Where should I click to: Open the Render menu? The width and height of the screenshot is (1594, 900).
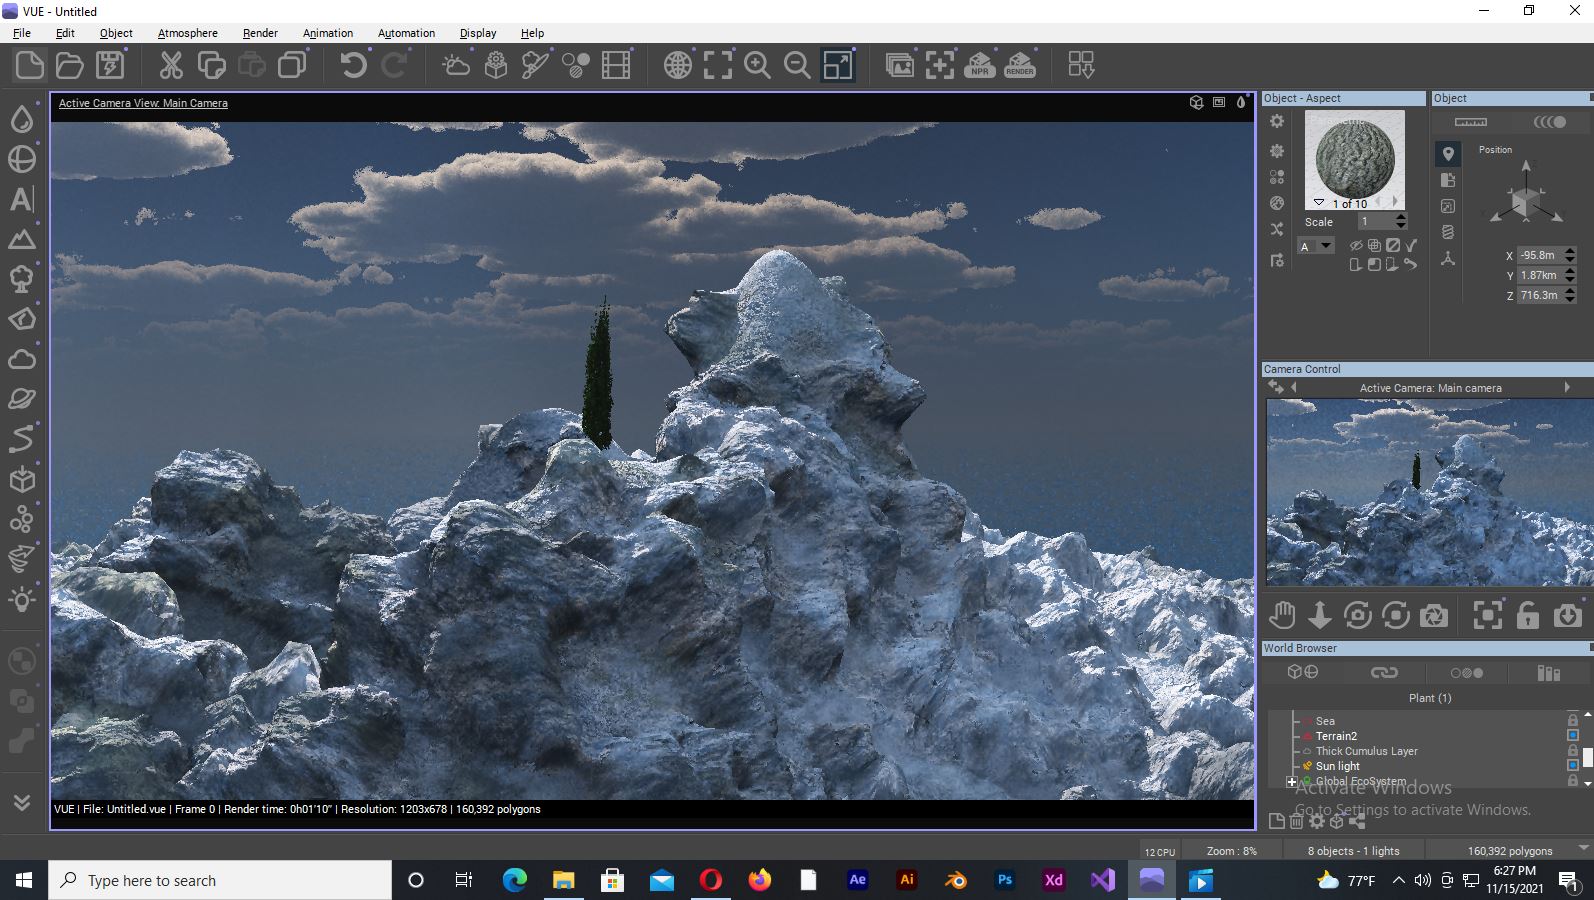260,33
